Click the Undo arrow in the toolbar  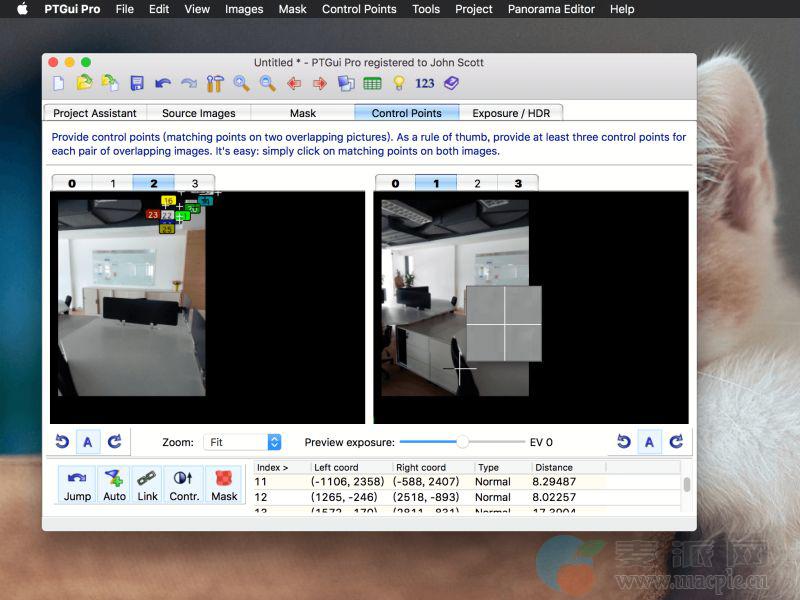click(163, 84)
